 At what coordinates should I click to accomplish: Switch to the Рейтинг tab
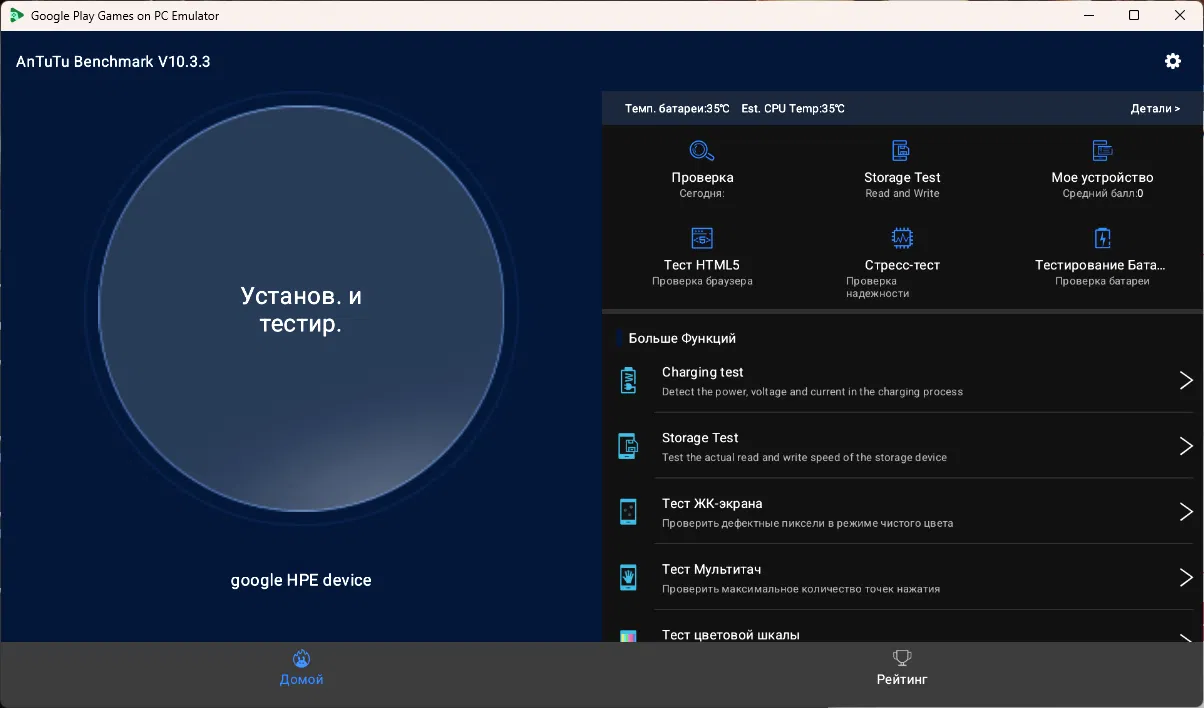tap(902, 668)
